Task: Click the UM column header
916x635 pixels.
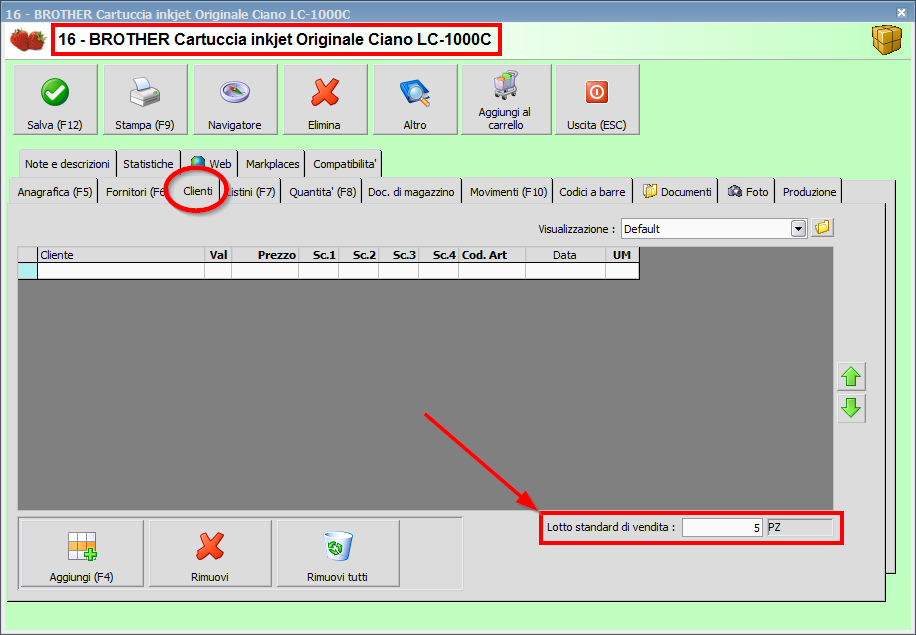Action: point(622,255)
